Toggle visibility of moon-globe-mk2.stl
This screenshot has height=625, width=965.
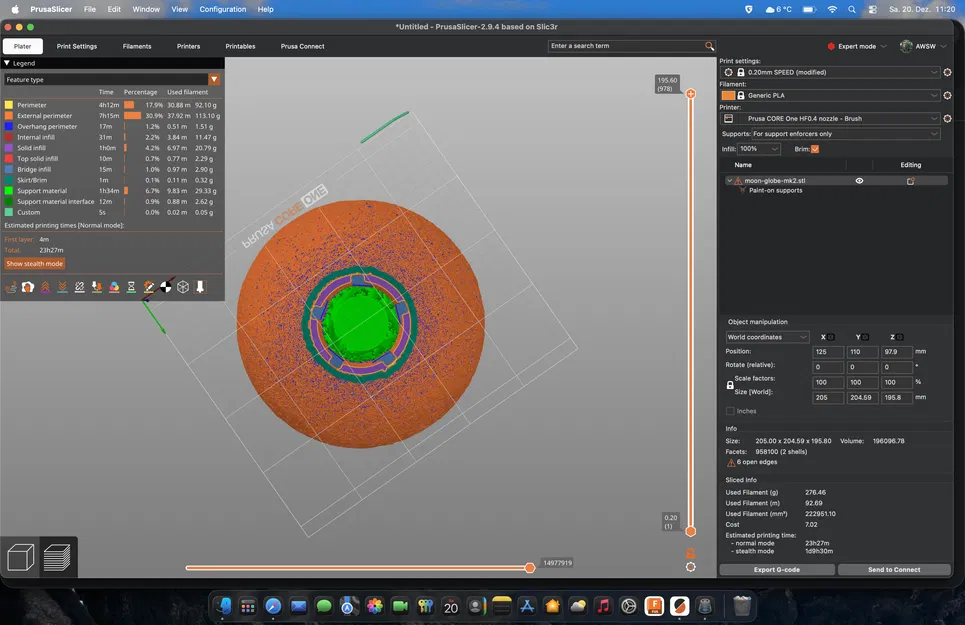pos(858,180)
